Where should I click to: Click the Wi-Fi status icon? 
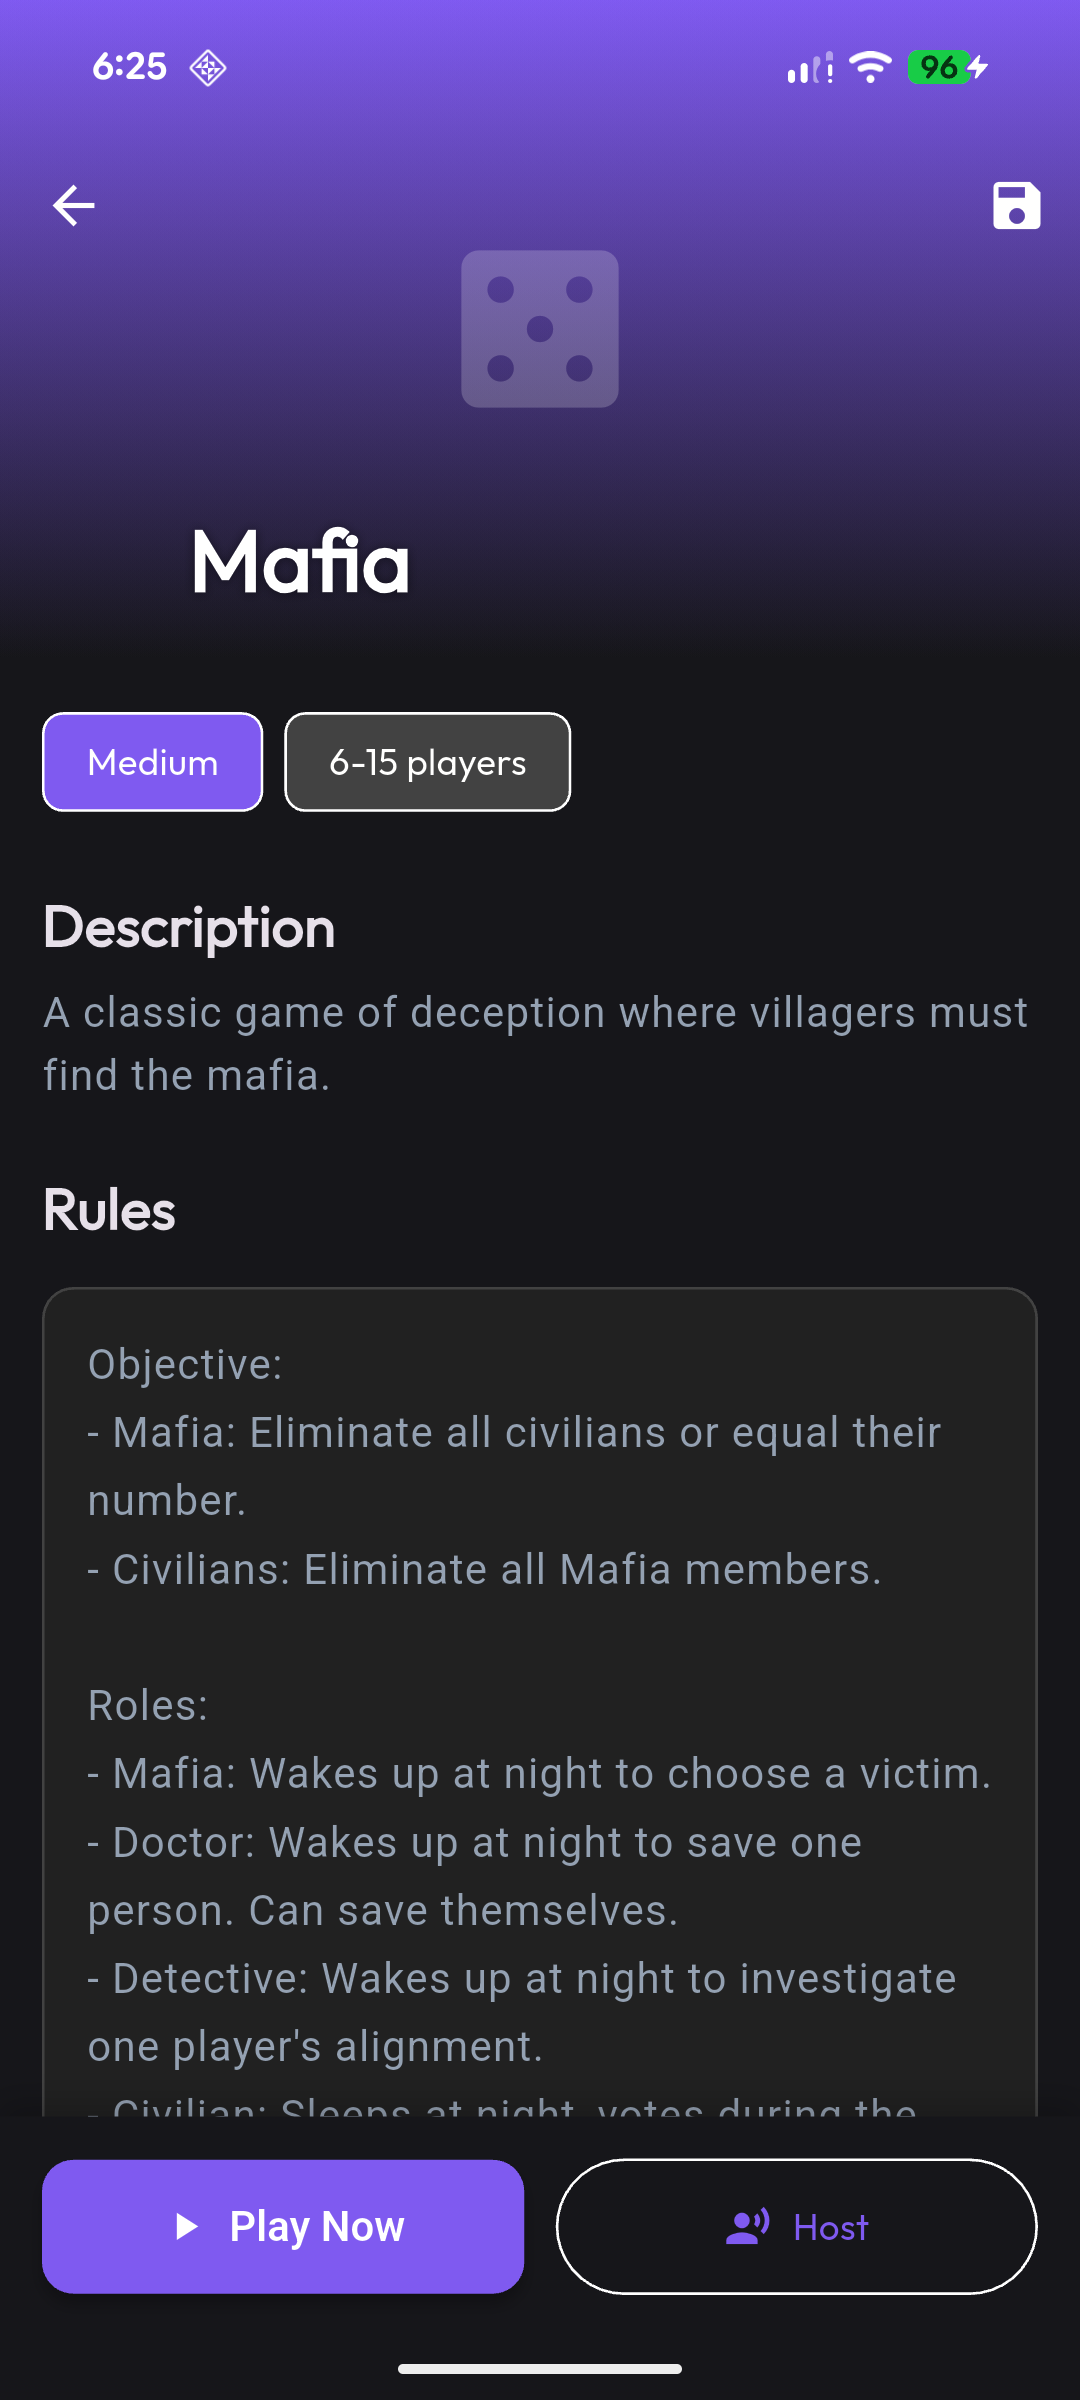click(x=870, y=67)
